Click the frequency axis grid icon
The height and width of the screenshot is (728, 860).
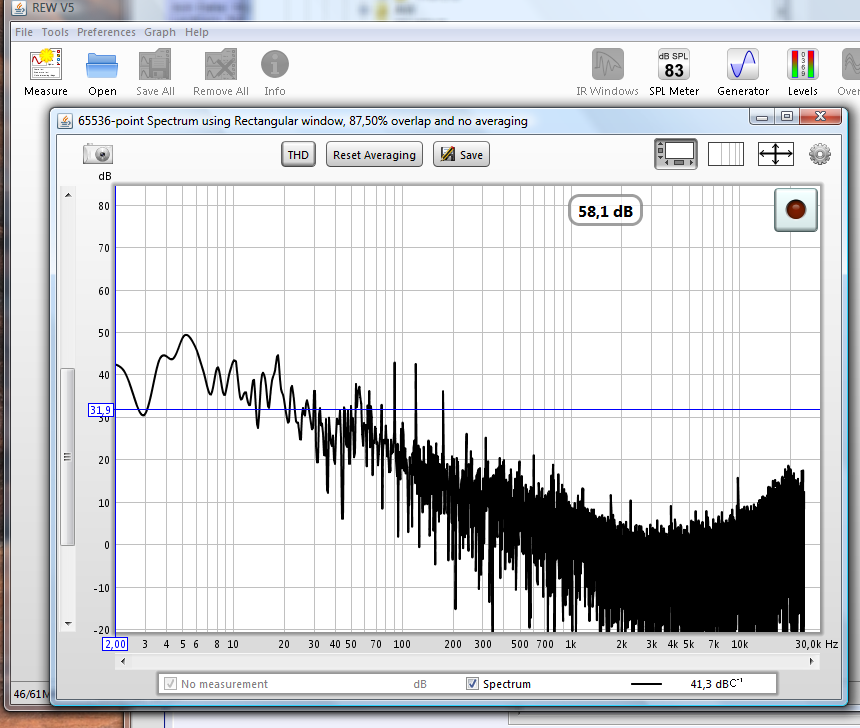(x=726, y=154)
